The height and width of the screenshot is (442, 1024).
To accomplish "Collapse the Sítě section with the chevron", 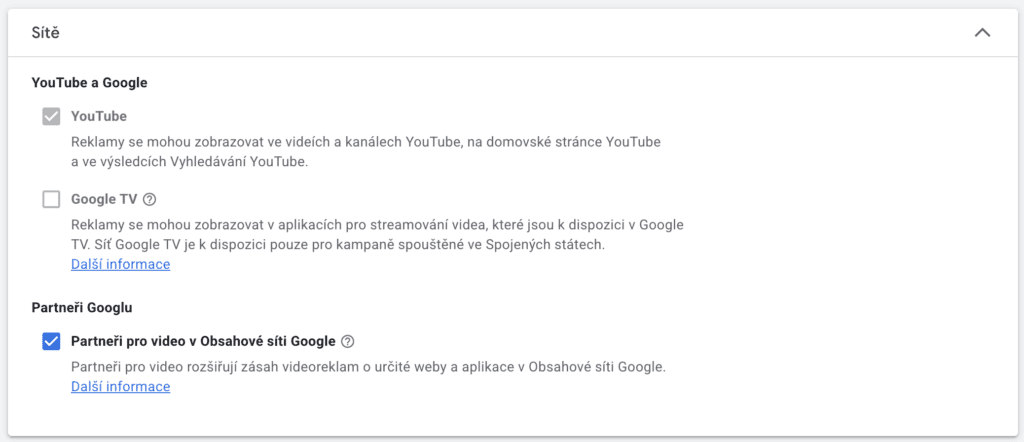I will pos(982,33).
